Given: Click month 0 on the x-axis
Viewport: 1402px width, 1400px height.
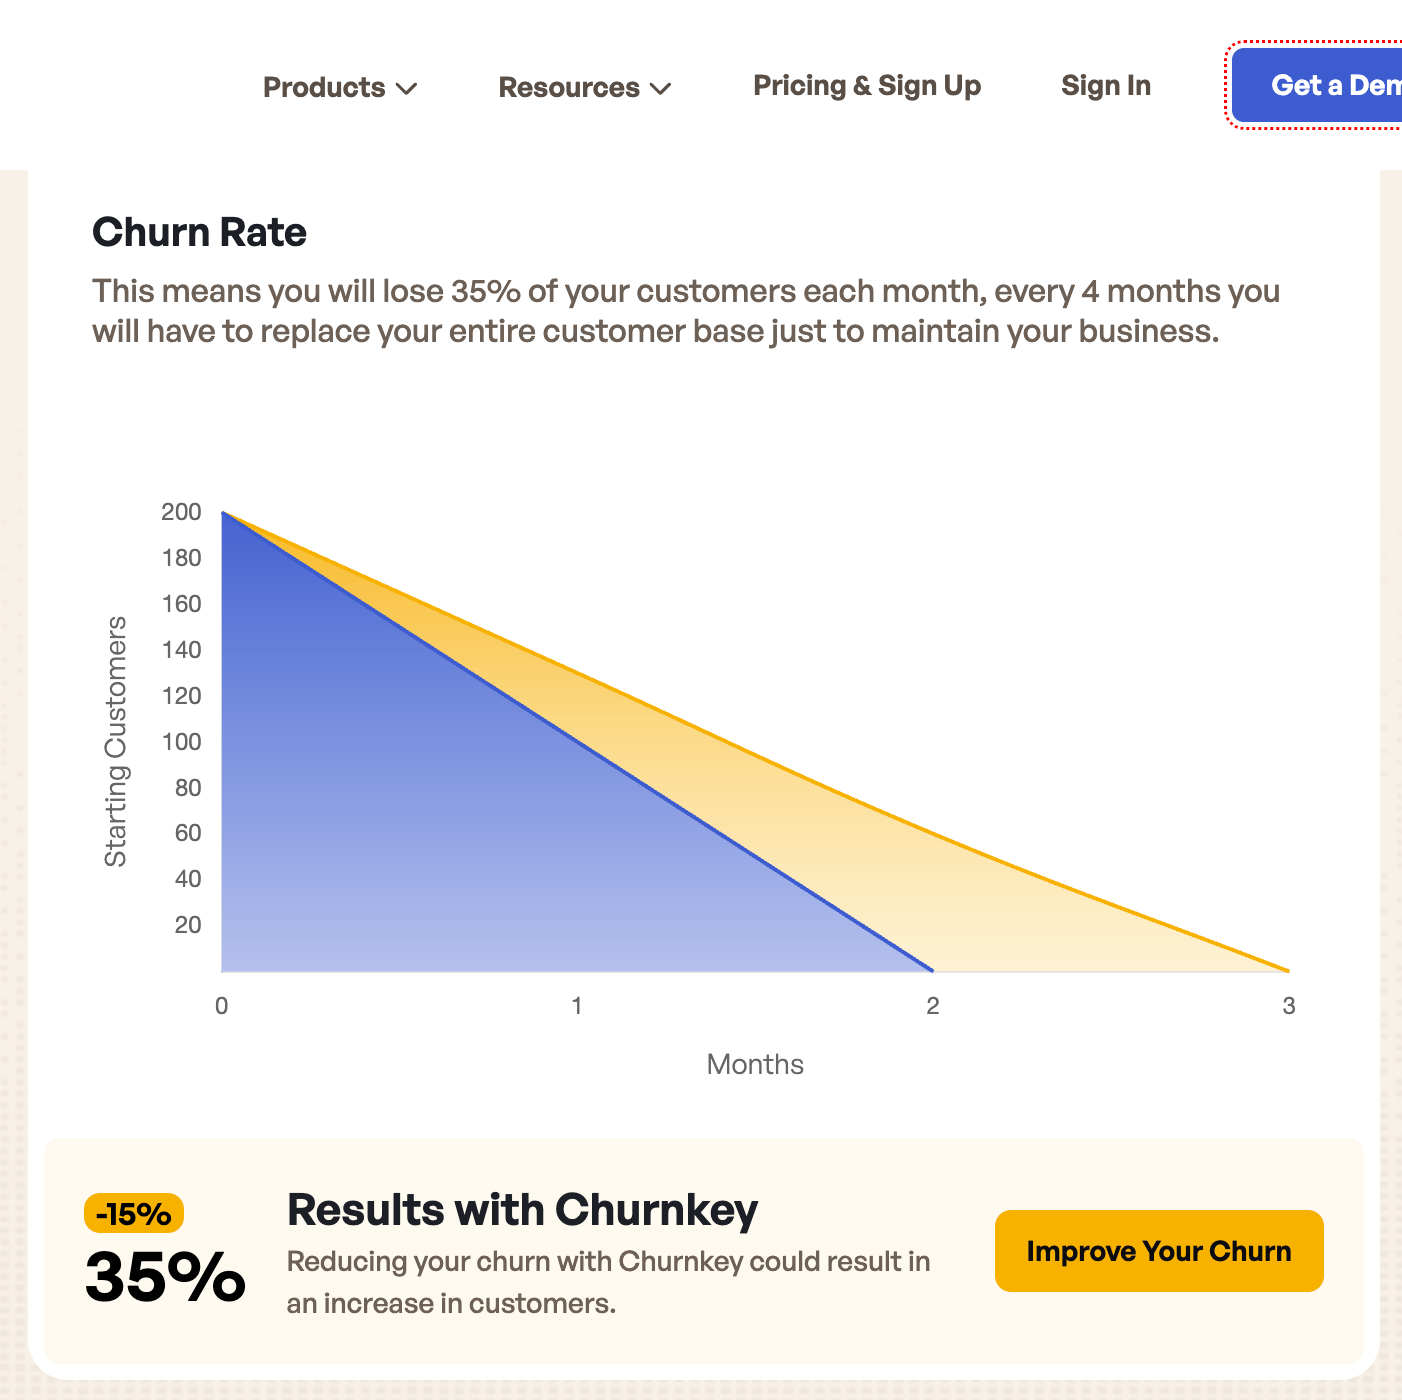Looking at the screenshot, I should 222,1006.
